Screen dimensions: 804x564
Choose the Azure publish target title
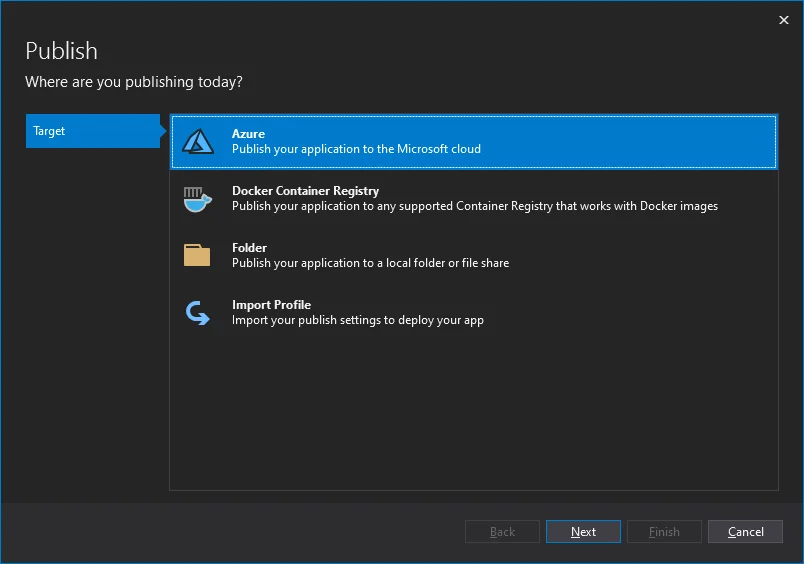(x=248, y=134)
